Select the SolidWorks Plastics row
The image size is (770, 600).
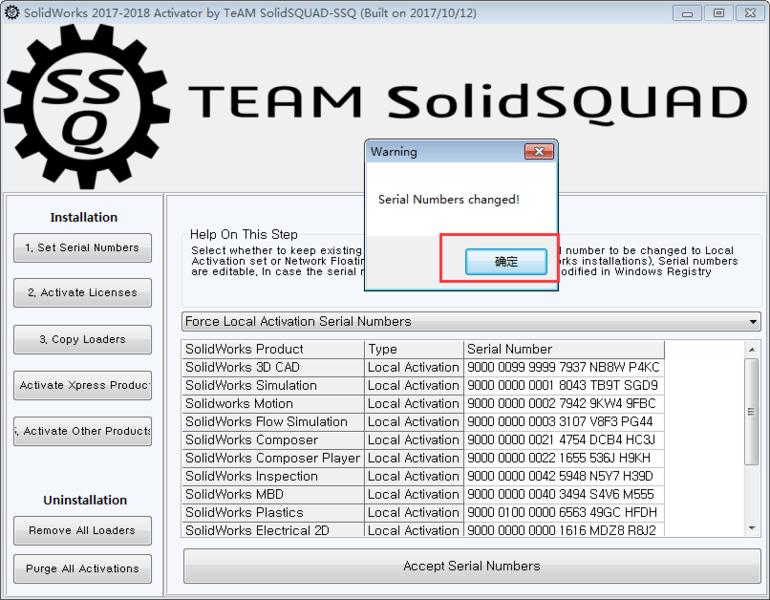pyautogui.click(x=423, y=513)
